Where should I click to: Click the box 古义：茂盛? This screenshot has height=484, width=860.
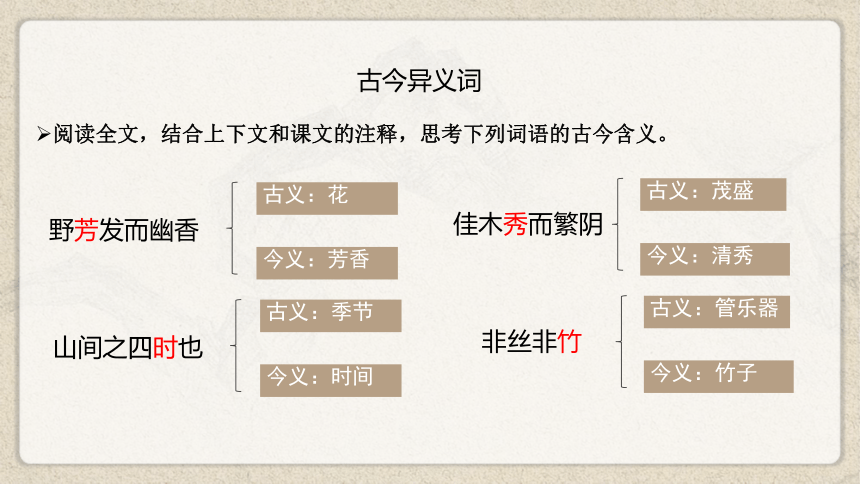pos(713,194)
